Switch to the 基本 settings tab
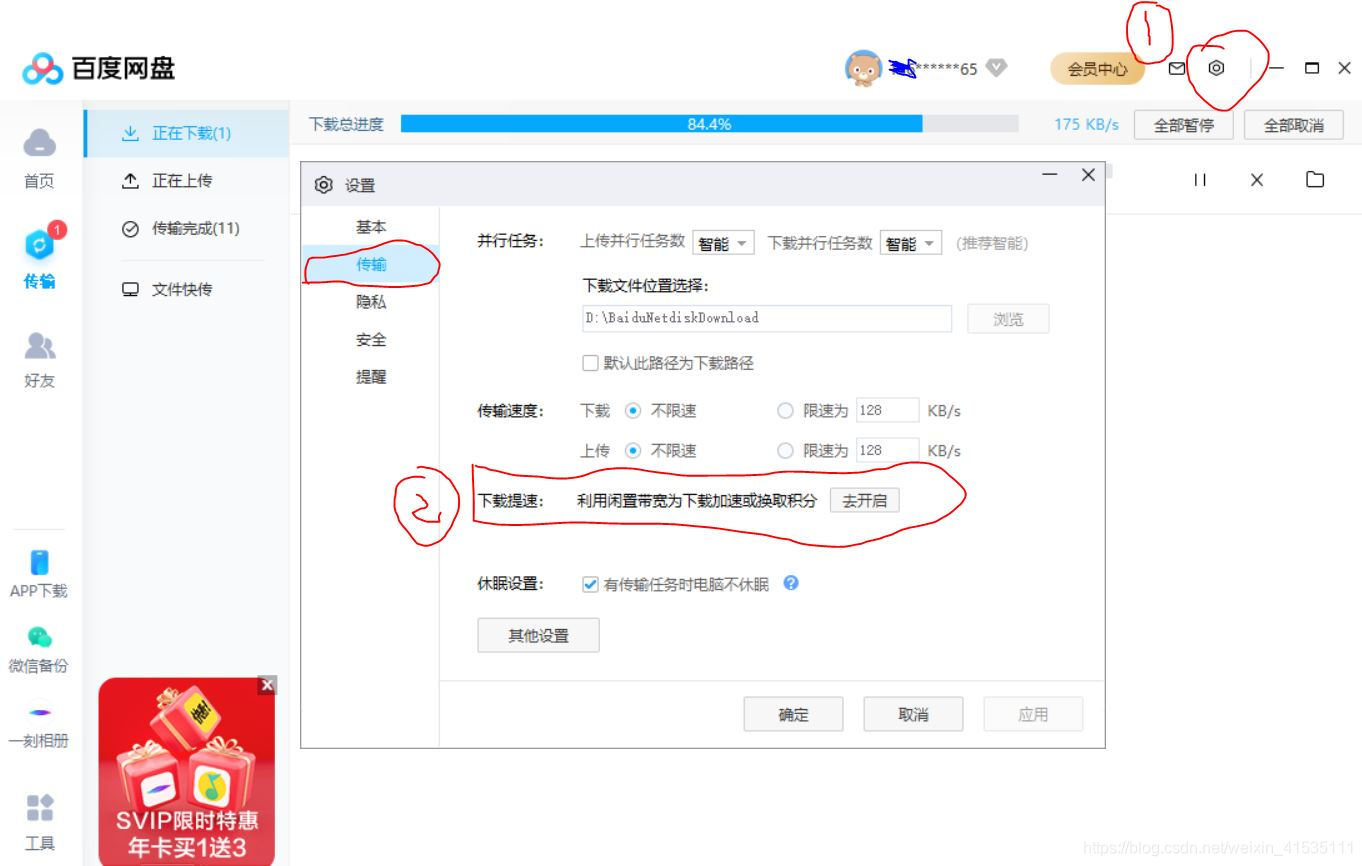This screenshot has width=1362, height=866. [x=371, y=227]
